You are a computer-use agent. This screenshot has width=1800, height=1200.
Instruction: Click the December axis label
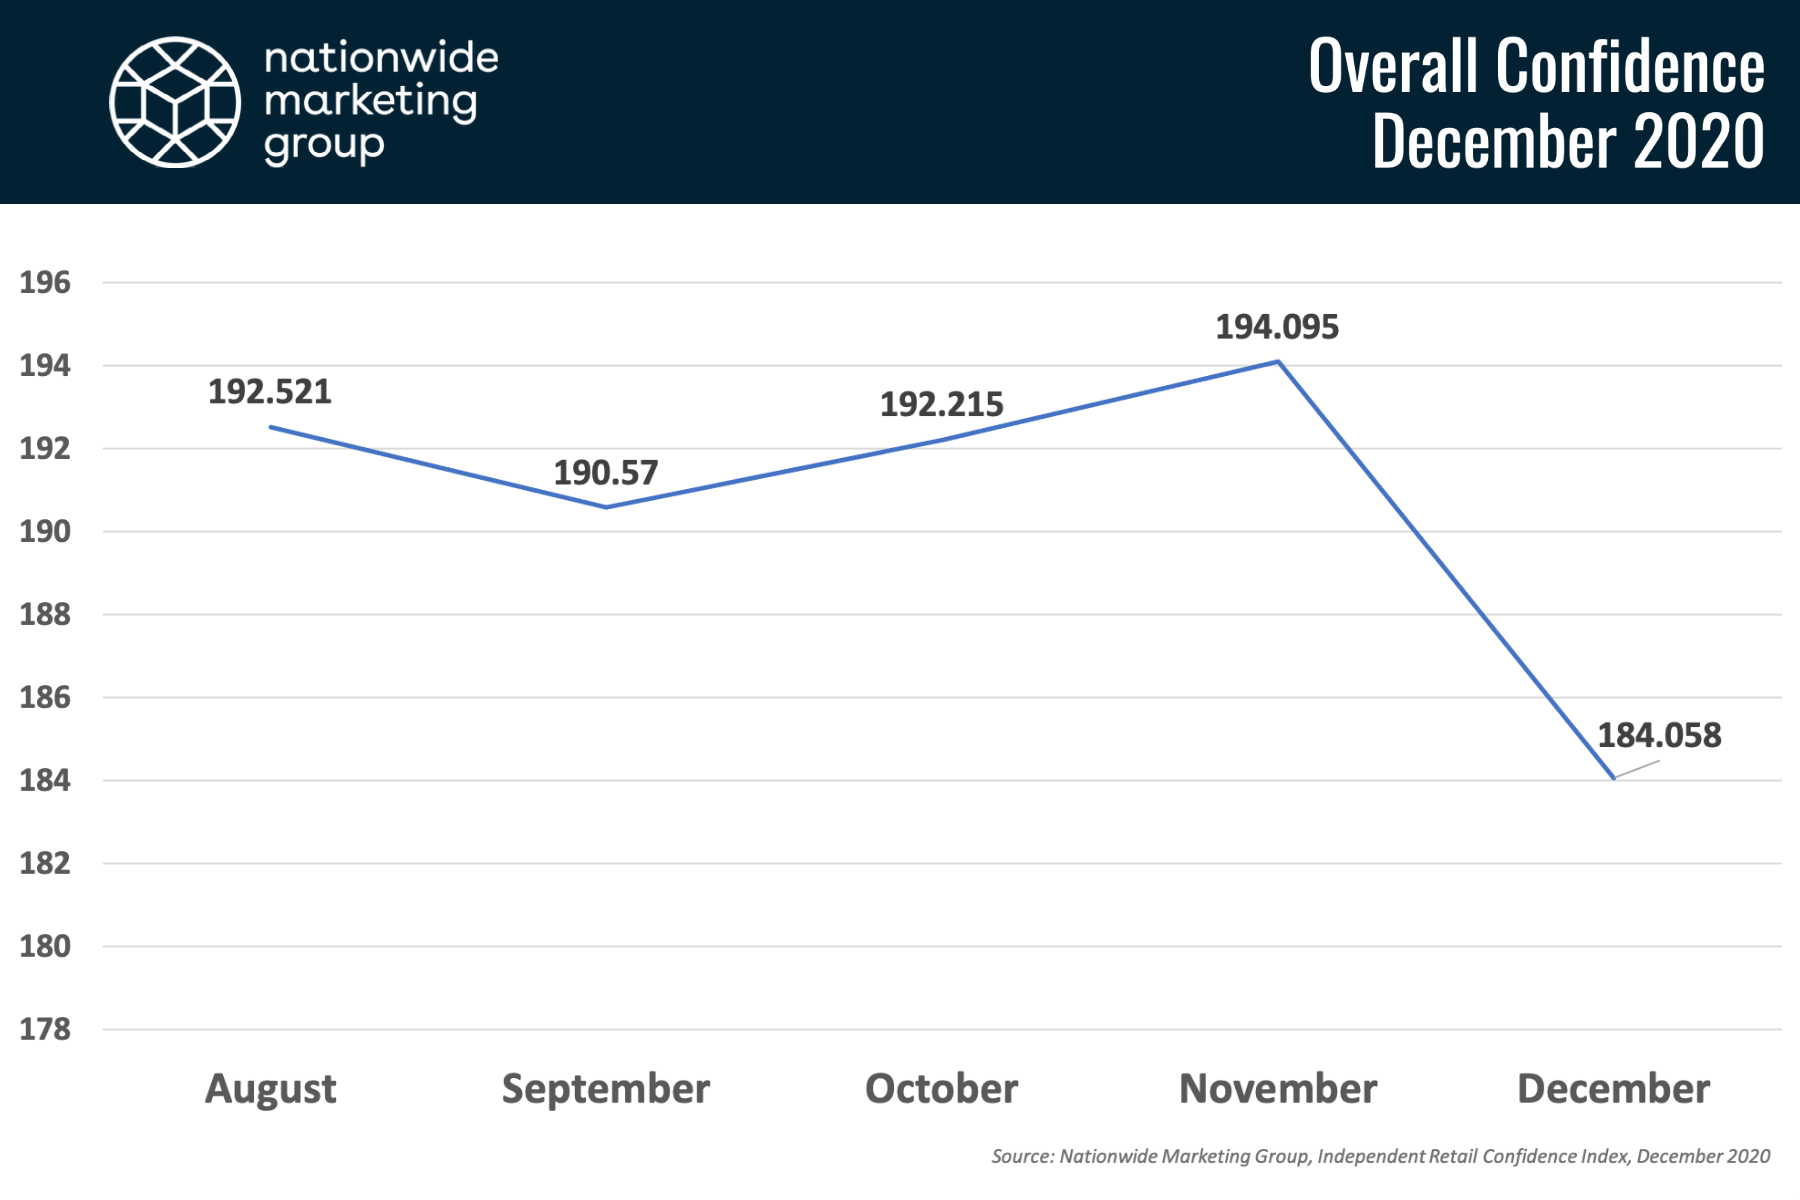pyautogui.click(x=1613, y=1088)
